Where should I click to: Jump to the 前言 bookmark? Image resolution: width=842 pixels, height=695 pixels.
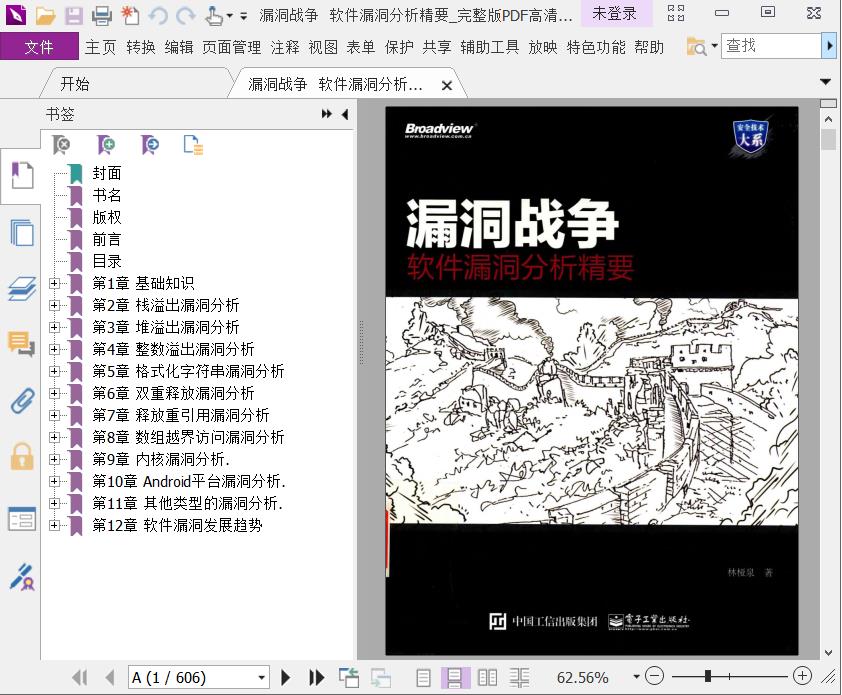tap(107, 239)
